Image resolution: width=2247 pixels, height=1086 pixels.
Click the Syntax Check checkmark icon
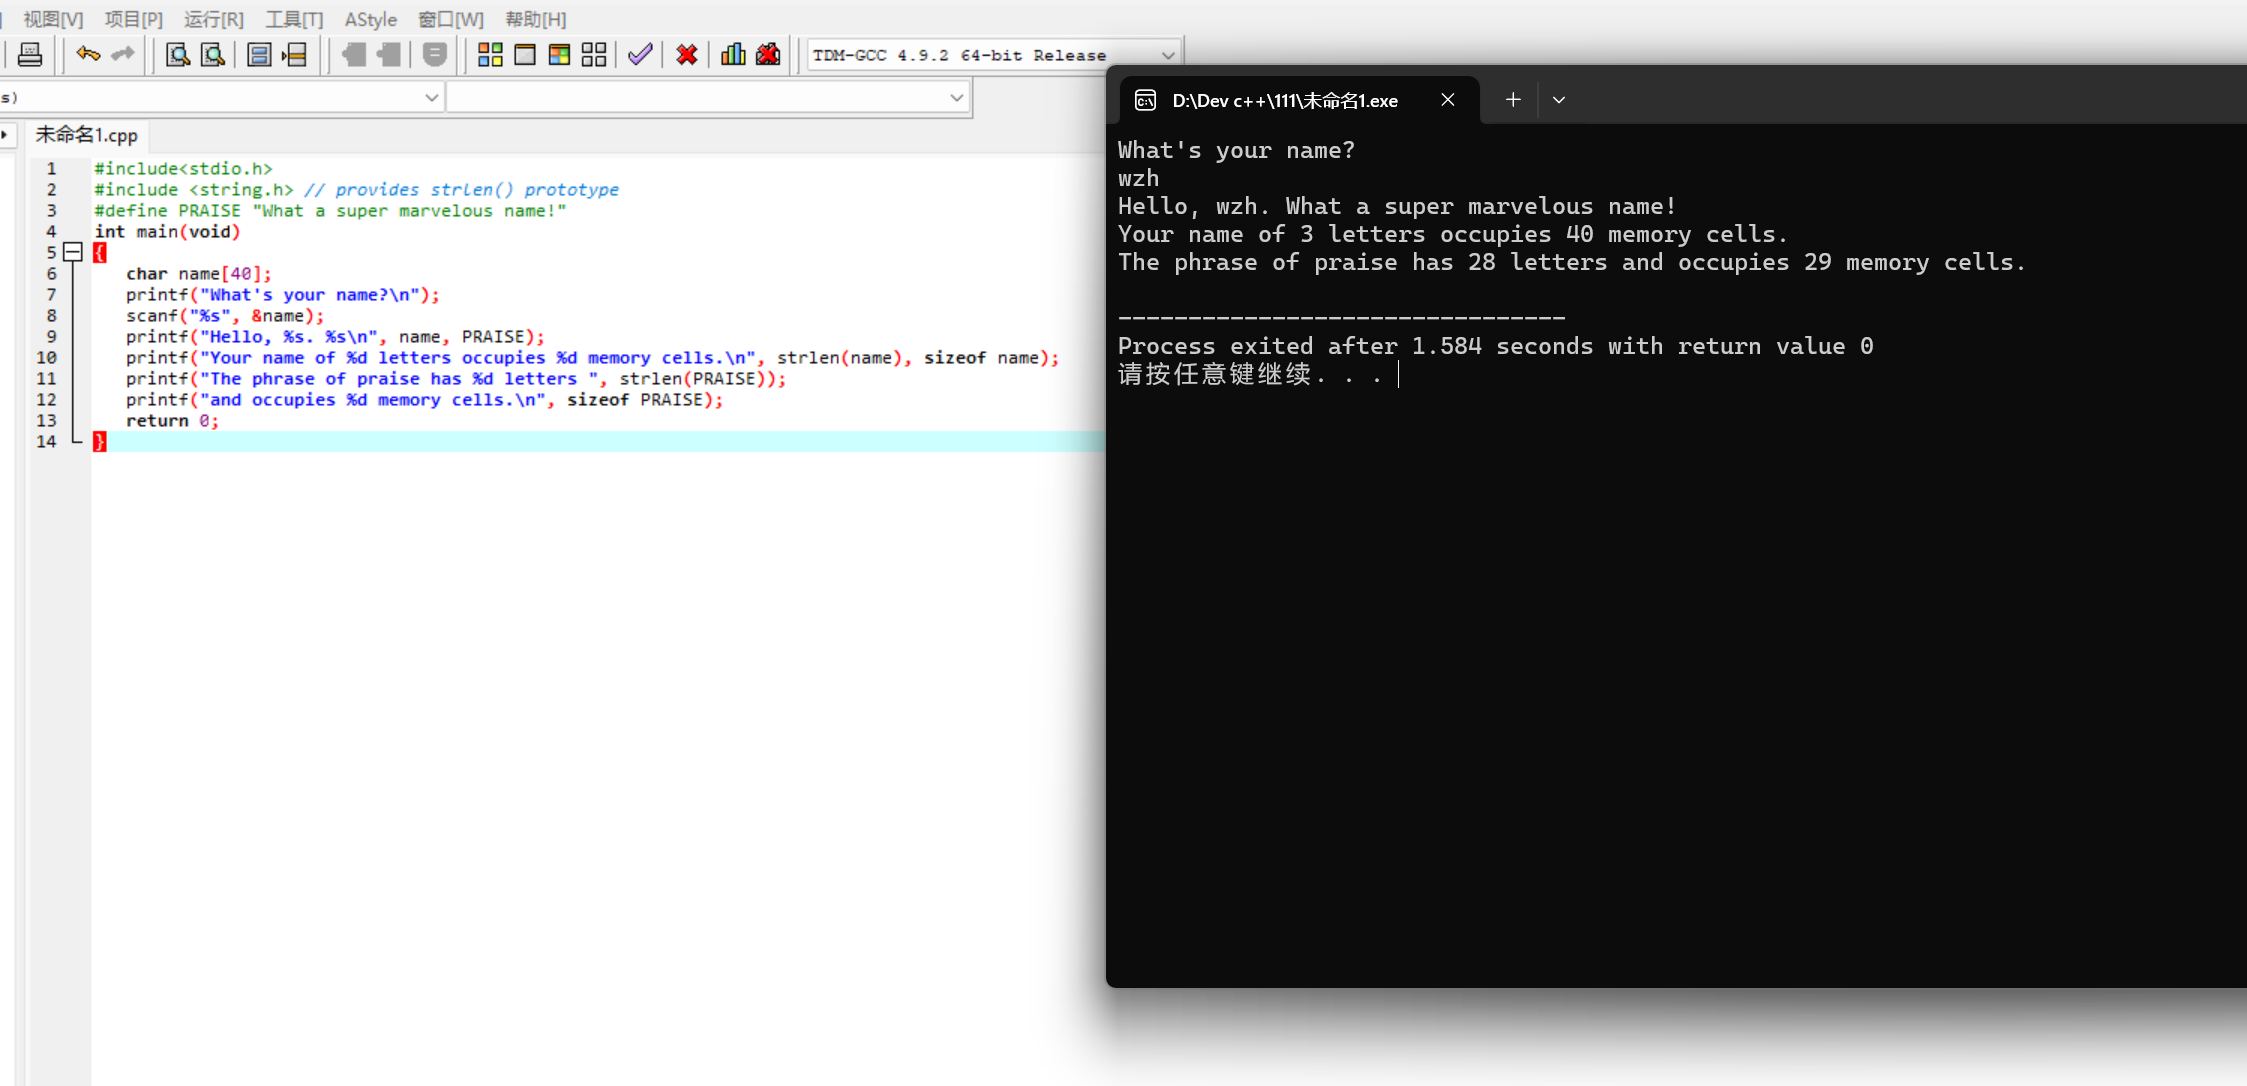tap(640, 55)
